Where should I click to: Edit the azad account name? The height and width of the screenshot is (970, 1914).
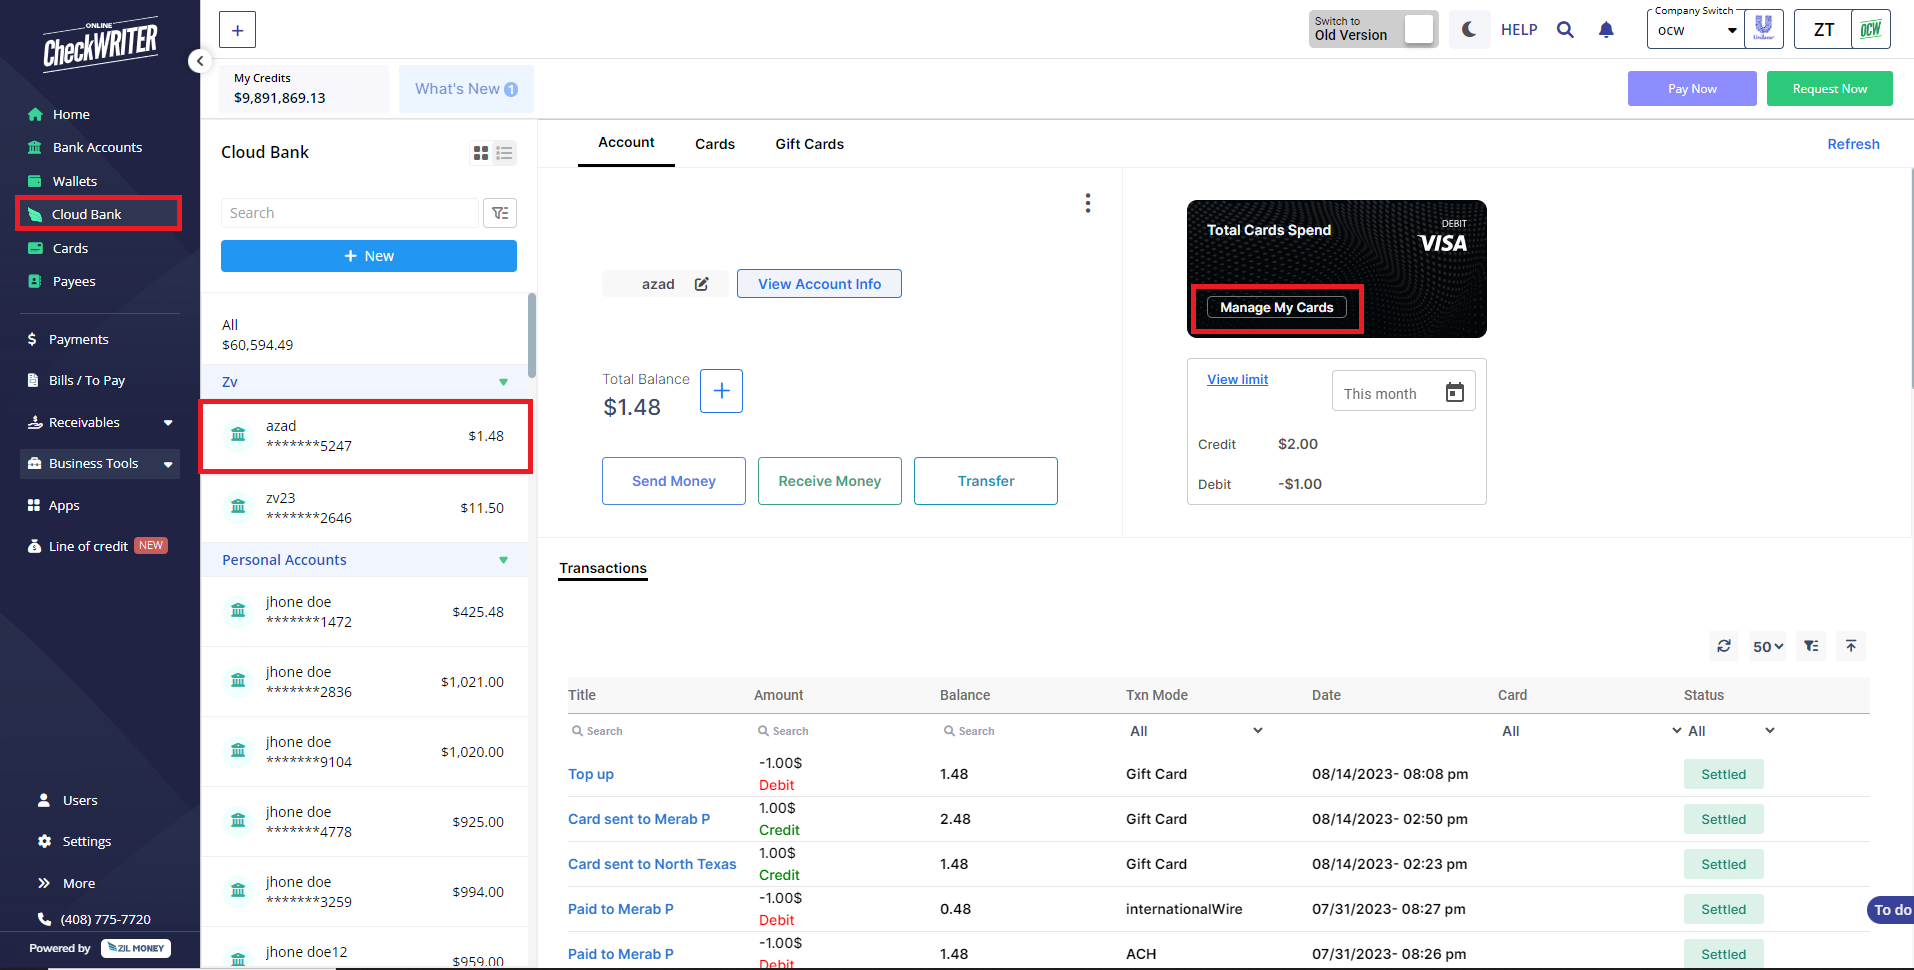click(701, 284)
